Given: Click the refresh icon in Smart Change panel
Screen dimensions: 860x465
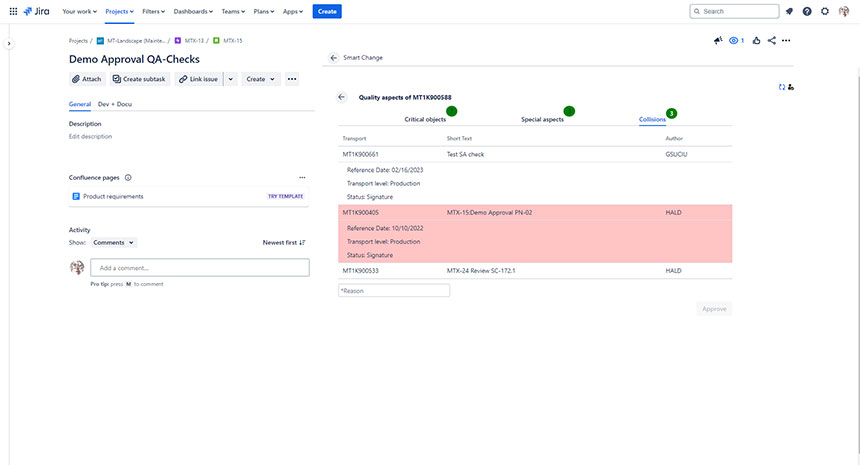Looking at the screenshot, I should [782, 87].
